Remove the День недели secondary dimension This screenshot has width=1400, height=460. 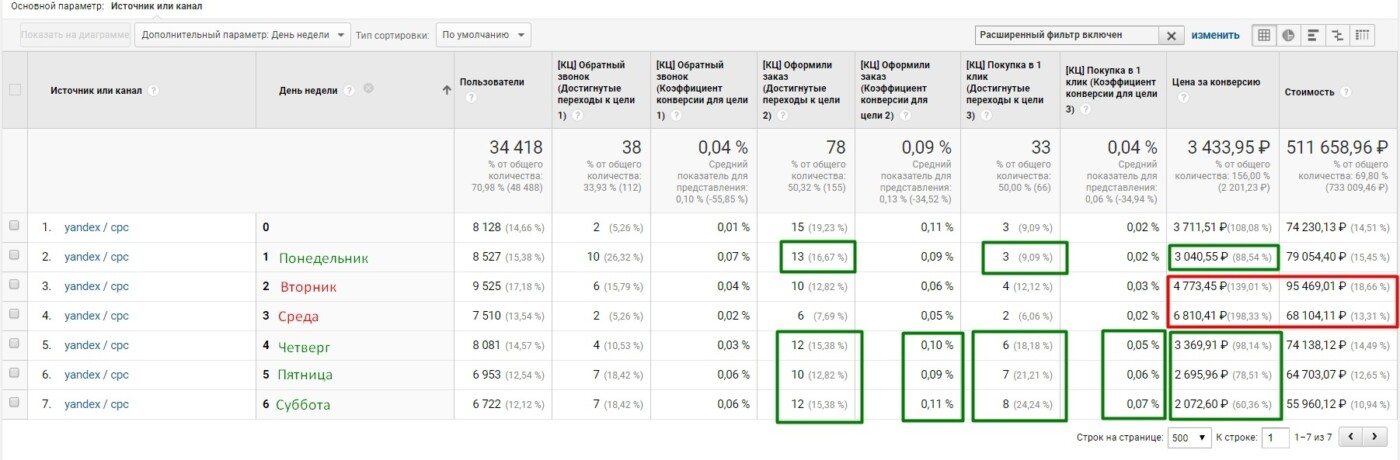368,89
